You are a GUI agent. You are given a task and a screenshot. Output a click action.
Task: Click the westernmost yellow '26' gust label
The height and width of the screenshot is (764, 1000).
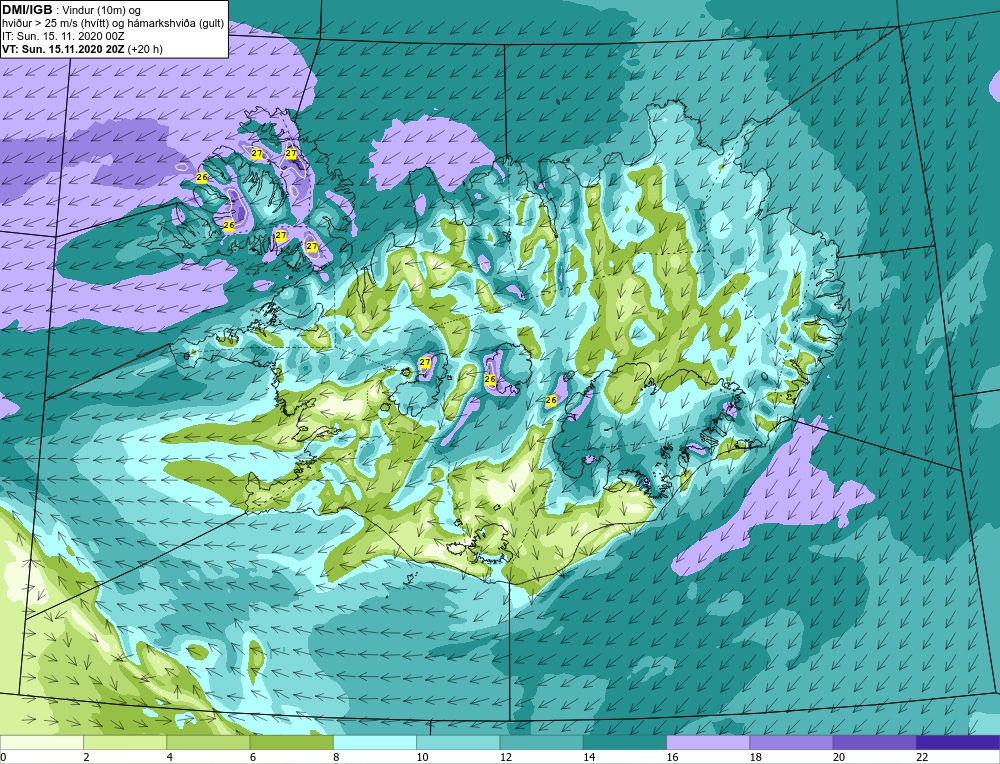(x=202, y=177)
